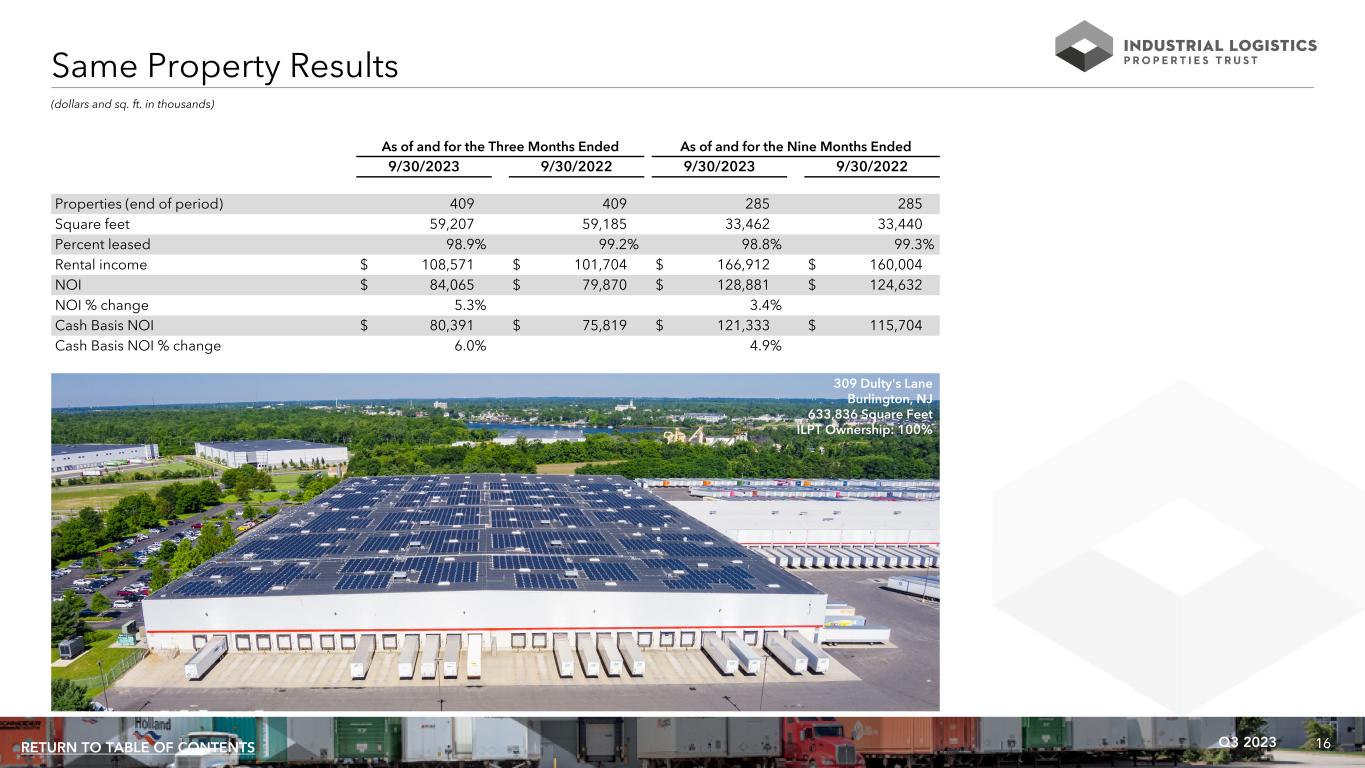Select the Same Property Results title

coord(225,66)
